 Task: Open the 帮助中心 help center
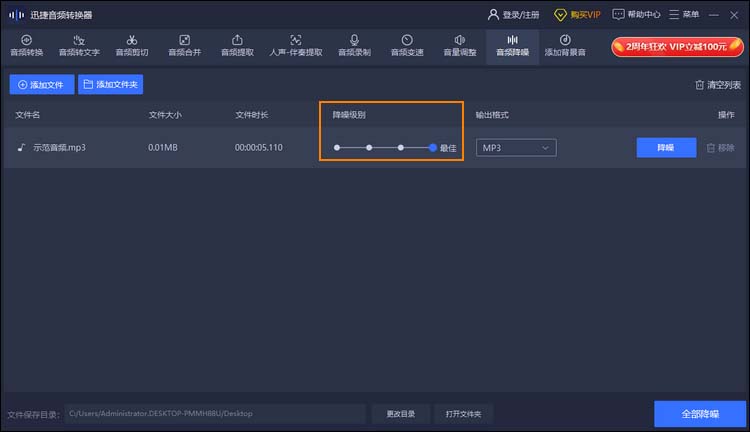coord(636,15)
